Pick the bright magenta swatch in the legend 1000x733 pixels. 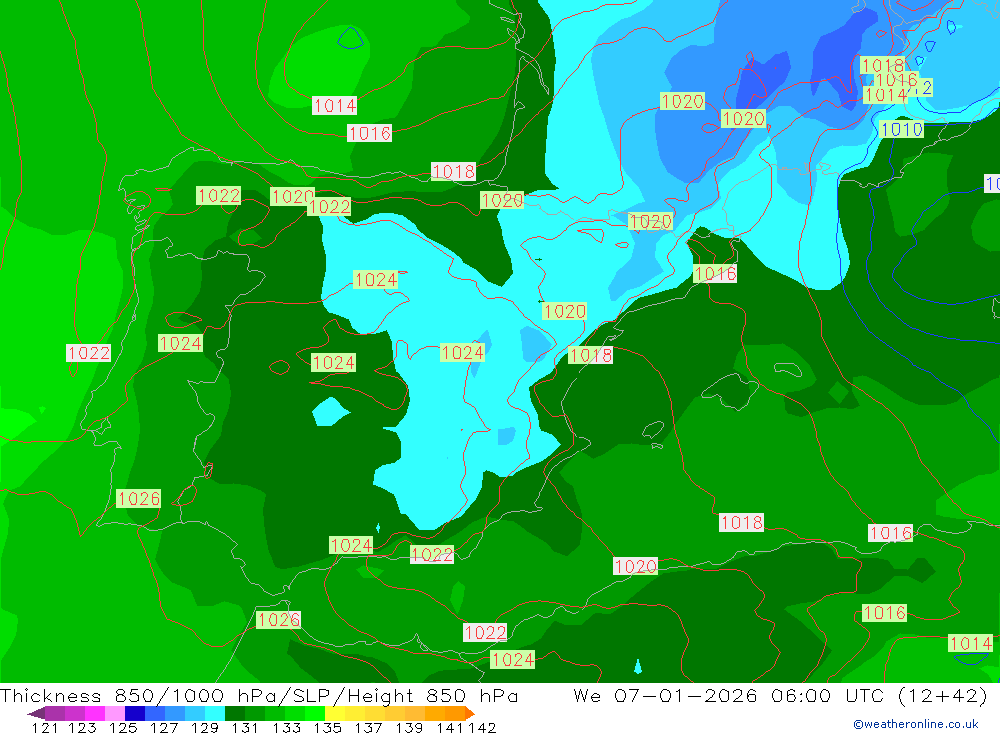pyautogui.click(x=94, y=713)
